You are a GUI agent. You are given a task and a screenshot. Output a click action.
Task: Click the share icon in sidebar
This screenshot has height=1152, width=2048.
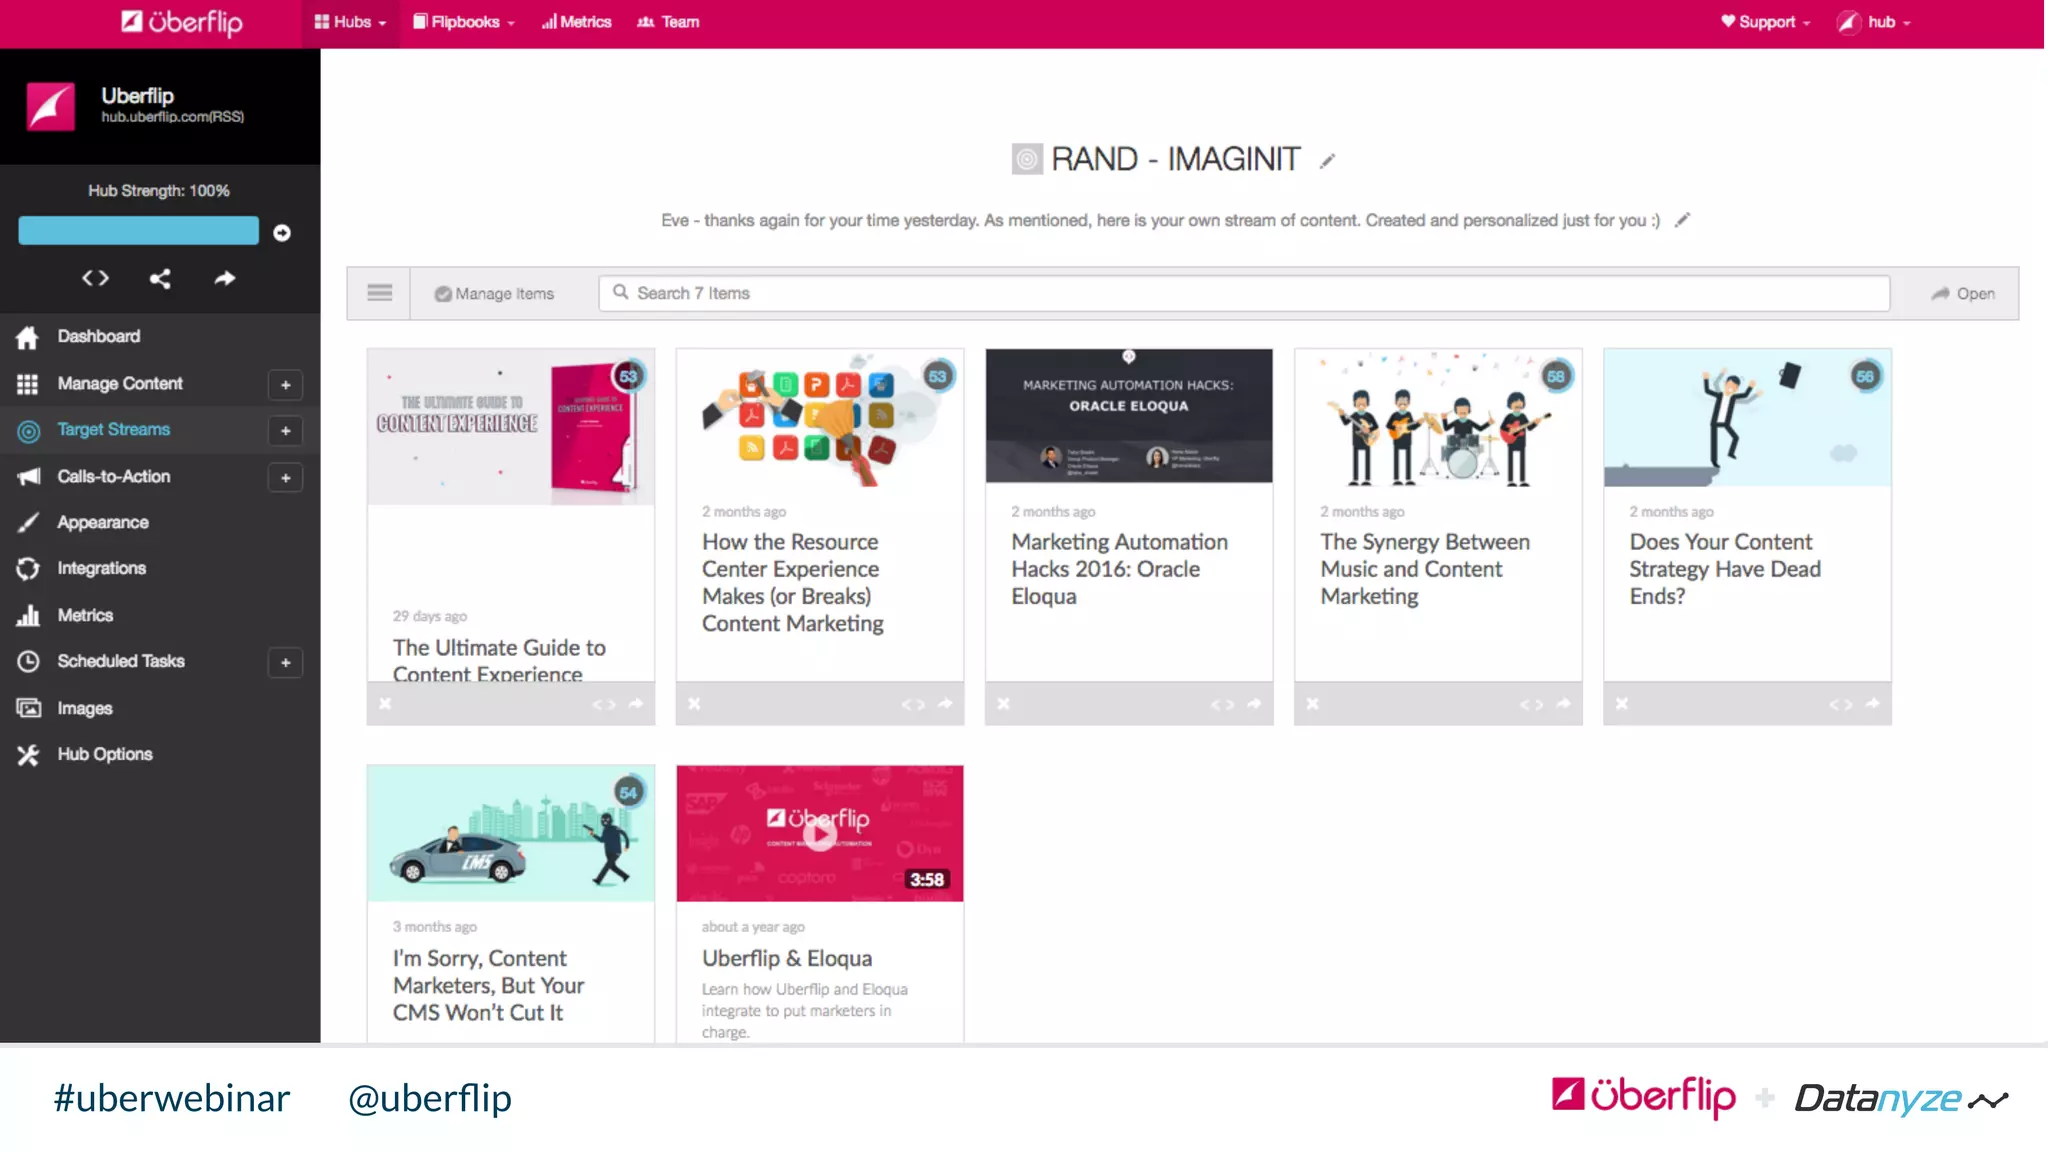coord(160,278)
